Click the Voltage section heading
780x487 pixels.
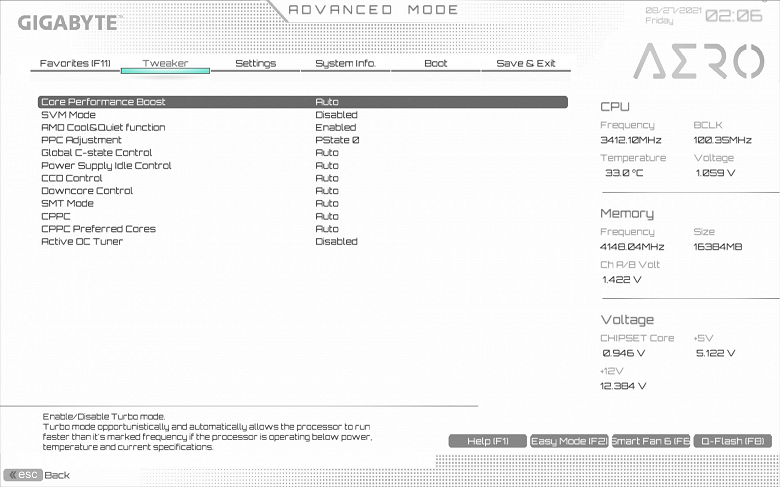627,320
